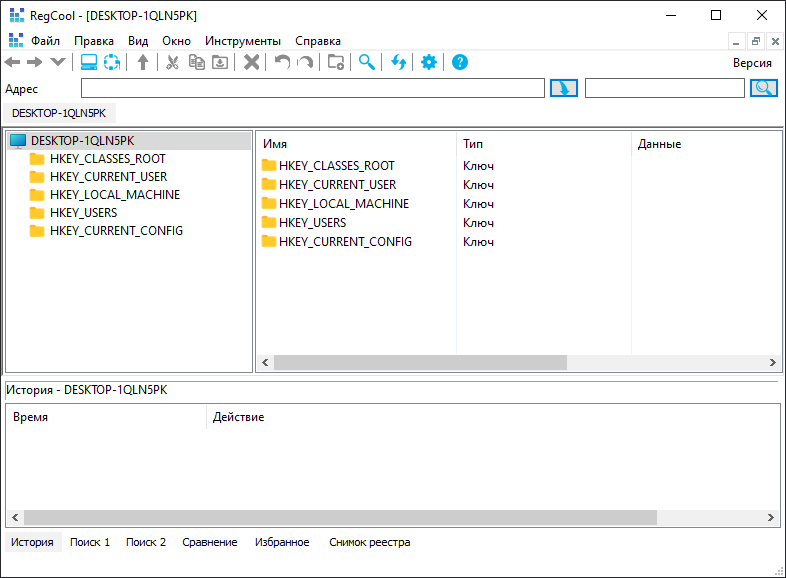This screenshot has width=786, height=578.
Task: Click the Forward arrow in toolbar
Action: pyautogui.click(x=35, y=63)
